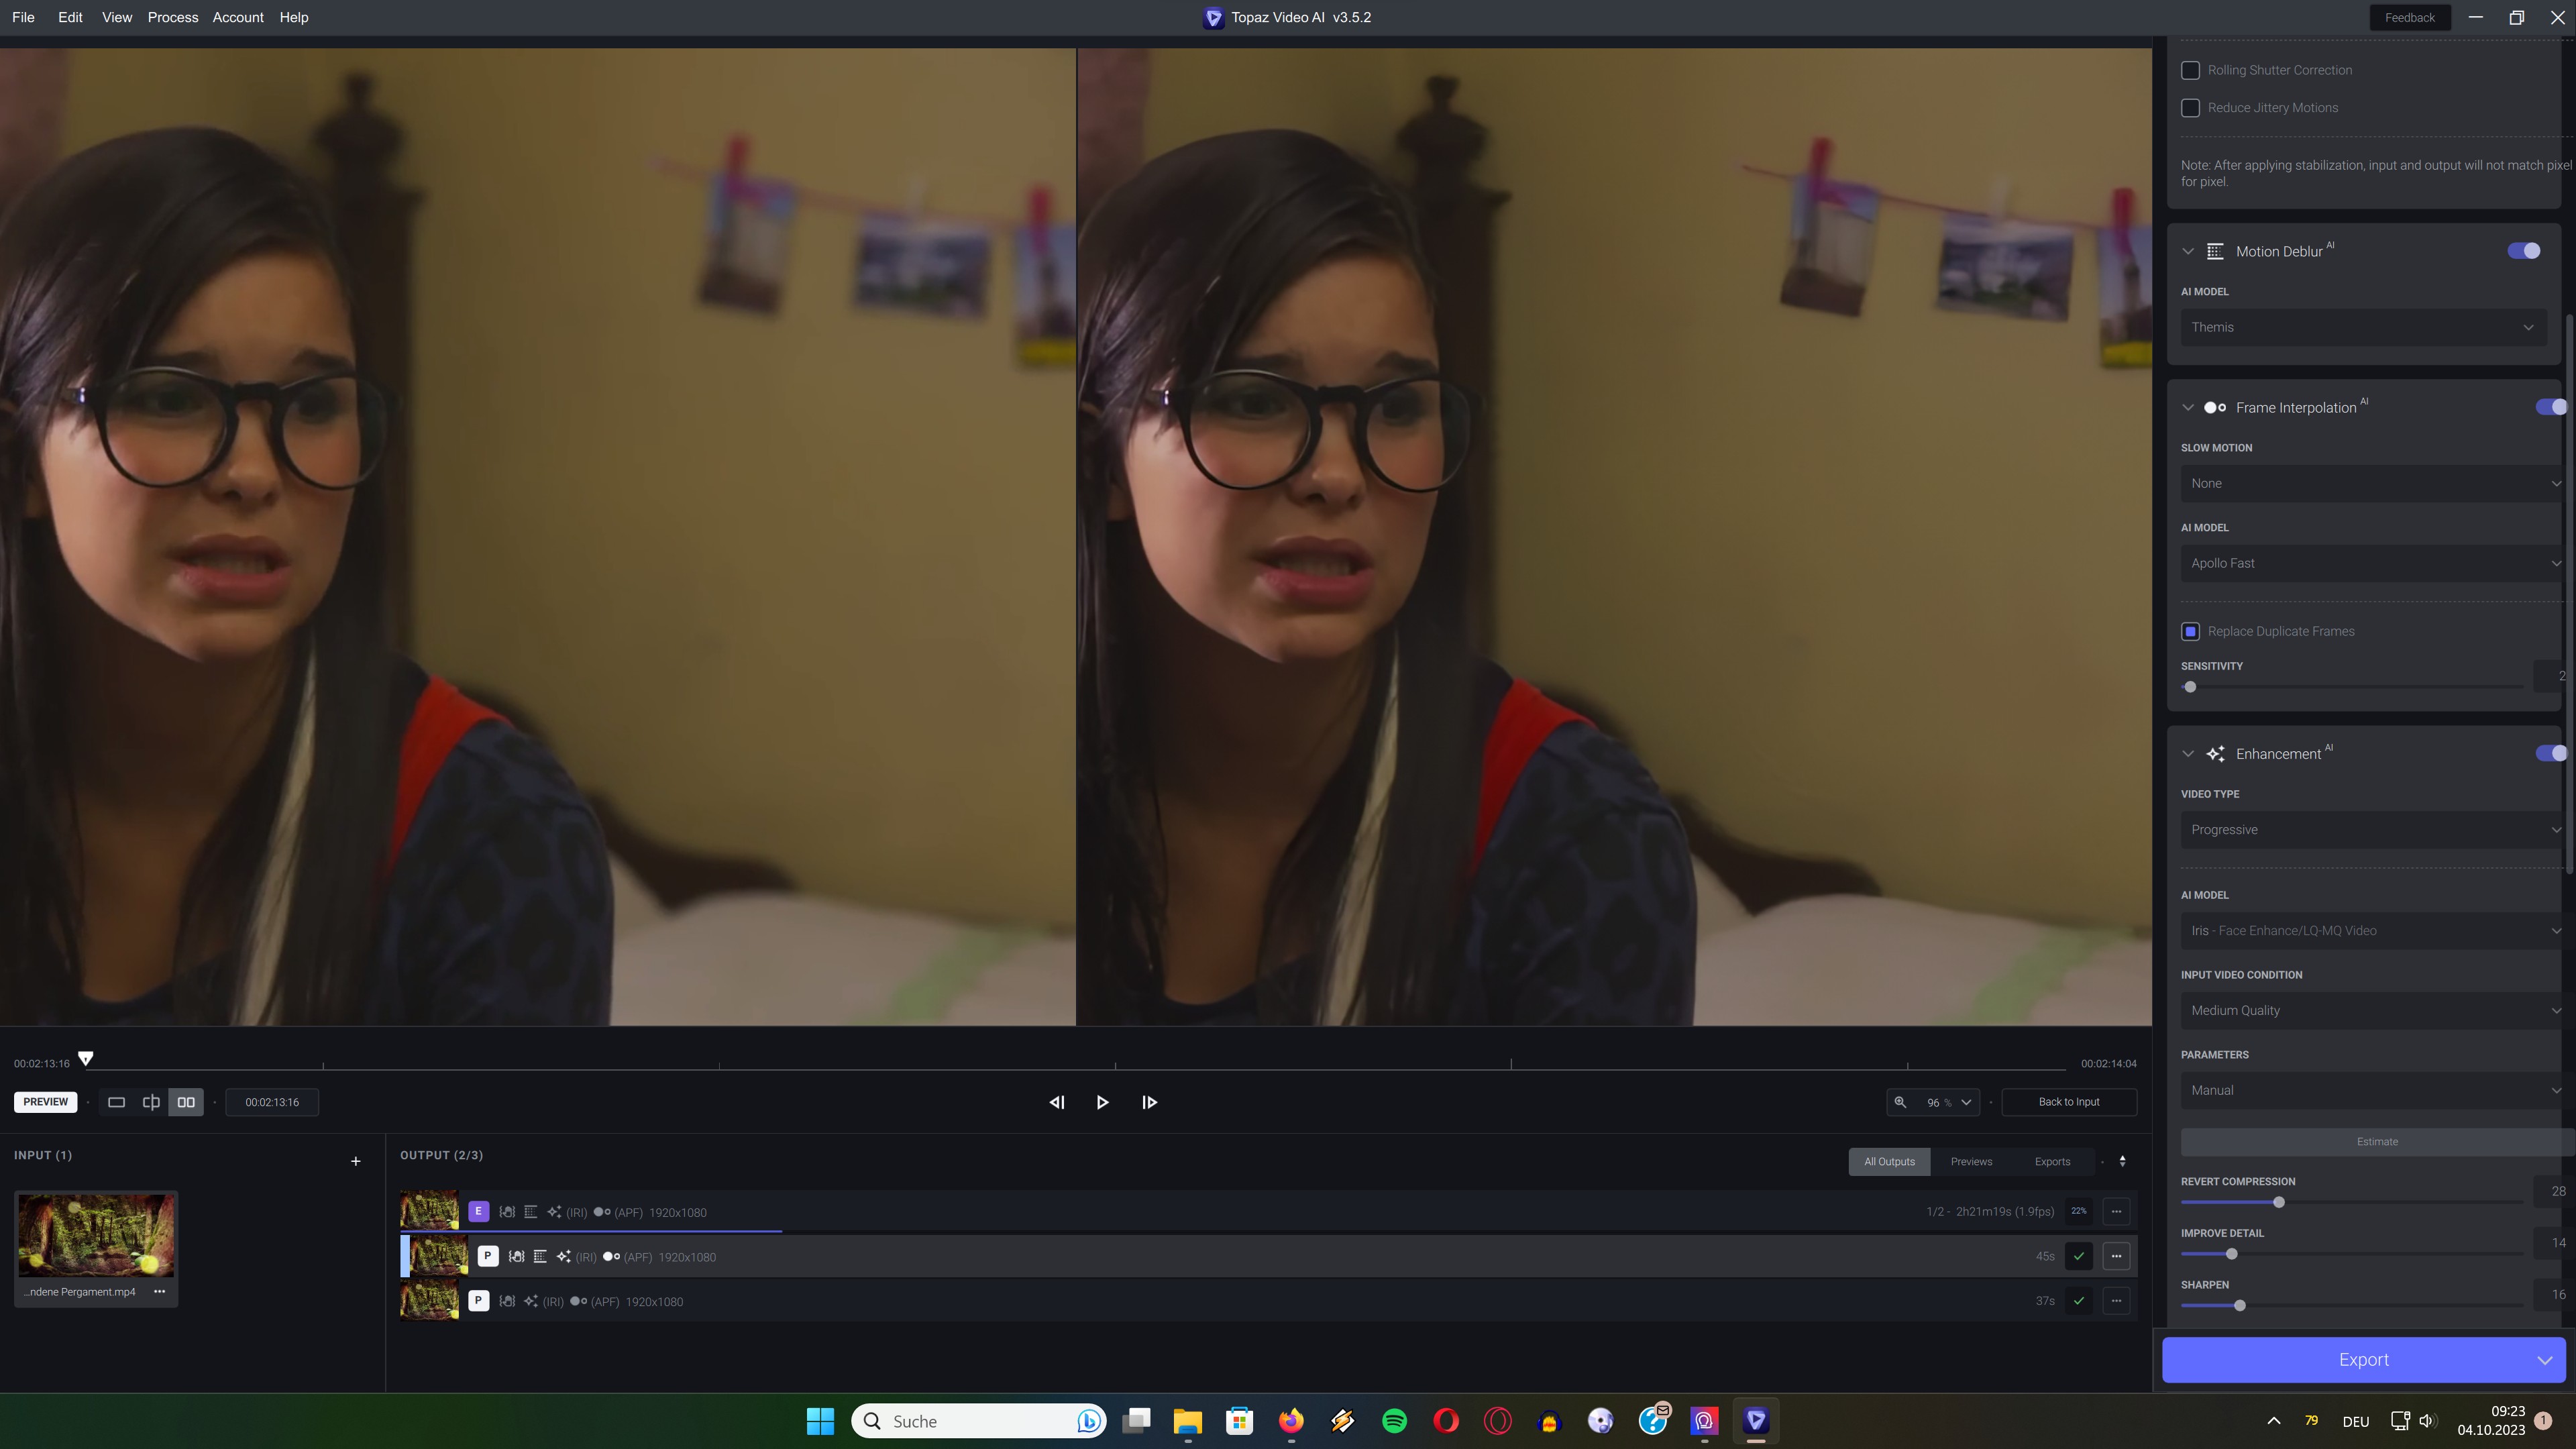
Task: Select side-by-side view layout icon
Action: [186, 1102]
